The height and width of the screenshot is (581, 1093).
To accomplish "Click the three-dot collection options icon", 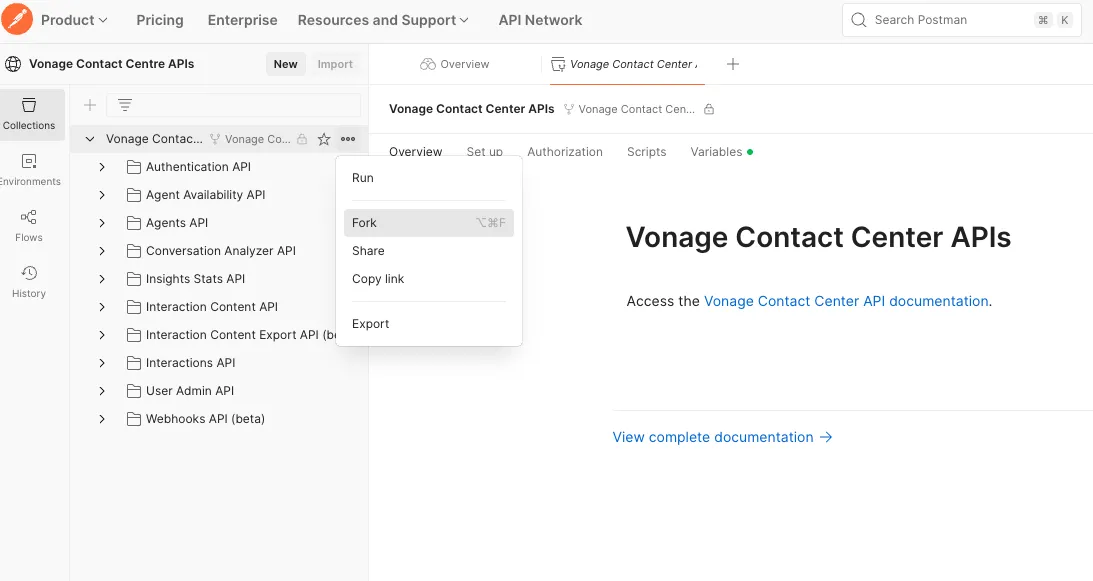I will pyautogui.click(x=347, y=140).
